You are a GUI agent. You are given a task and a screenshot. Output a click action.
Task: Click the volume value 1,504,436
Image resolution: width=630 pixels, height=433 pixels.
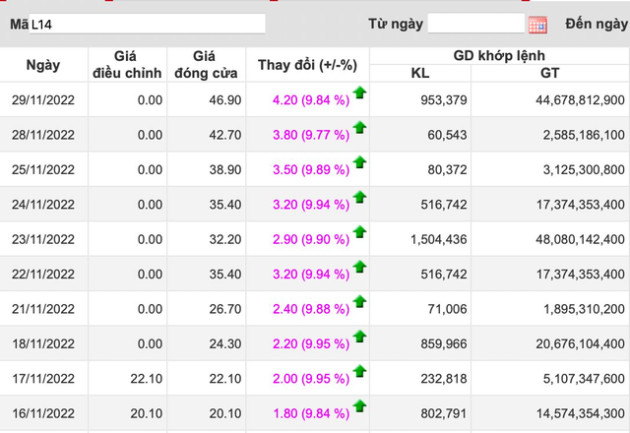click(x=438, y=239)
